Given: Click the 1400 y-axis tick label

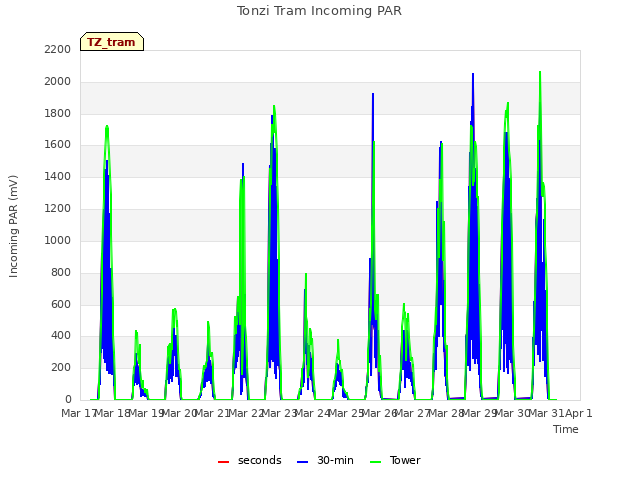Looking at the screenshot, I should (x=58, y=177).
